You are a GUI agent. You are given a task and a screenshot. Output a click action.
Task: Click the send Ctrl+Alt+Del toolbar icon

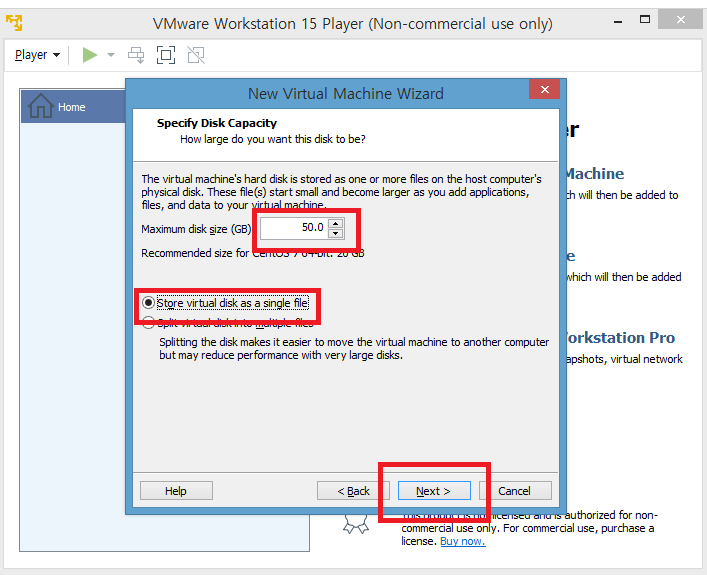pos(136,55)
